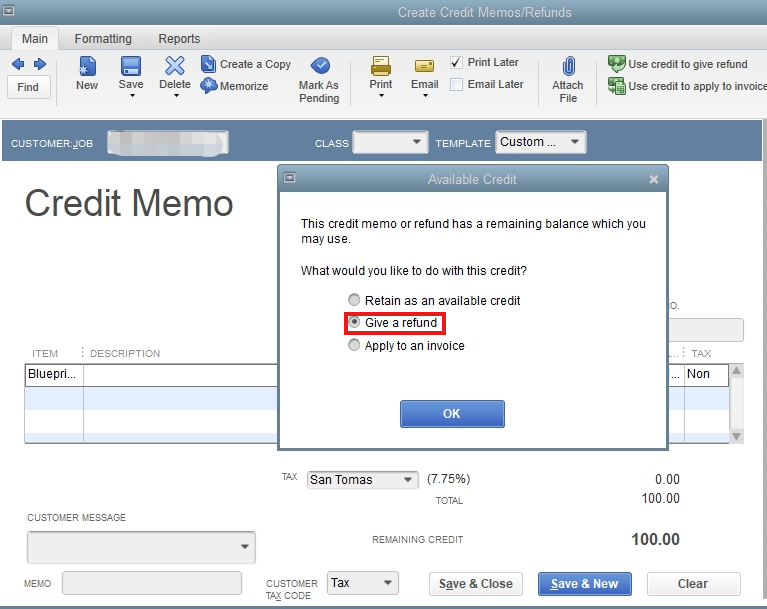The image size is (767, 609).
Task: Open the Print dropdown arrow
Action: point(382,95)
